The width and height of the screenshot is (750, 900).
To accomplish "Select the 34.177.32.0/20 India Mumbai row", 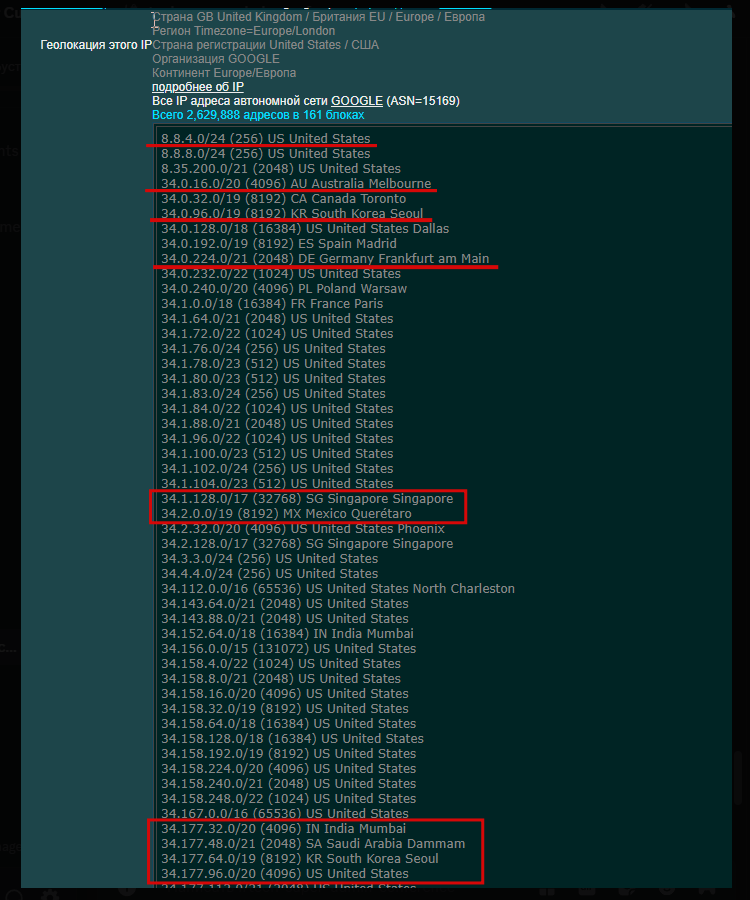I will [283, 829].
